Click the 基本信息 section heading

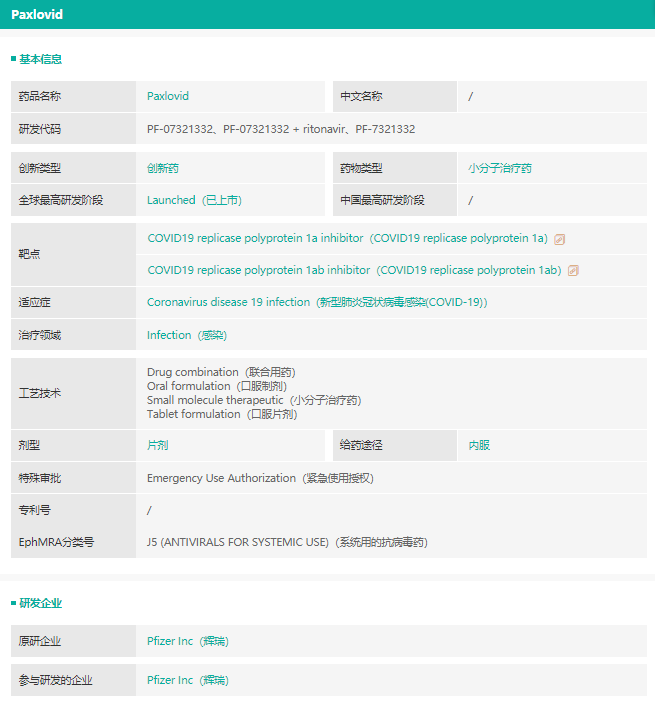coord(40,59)
